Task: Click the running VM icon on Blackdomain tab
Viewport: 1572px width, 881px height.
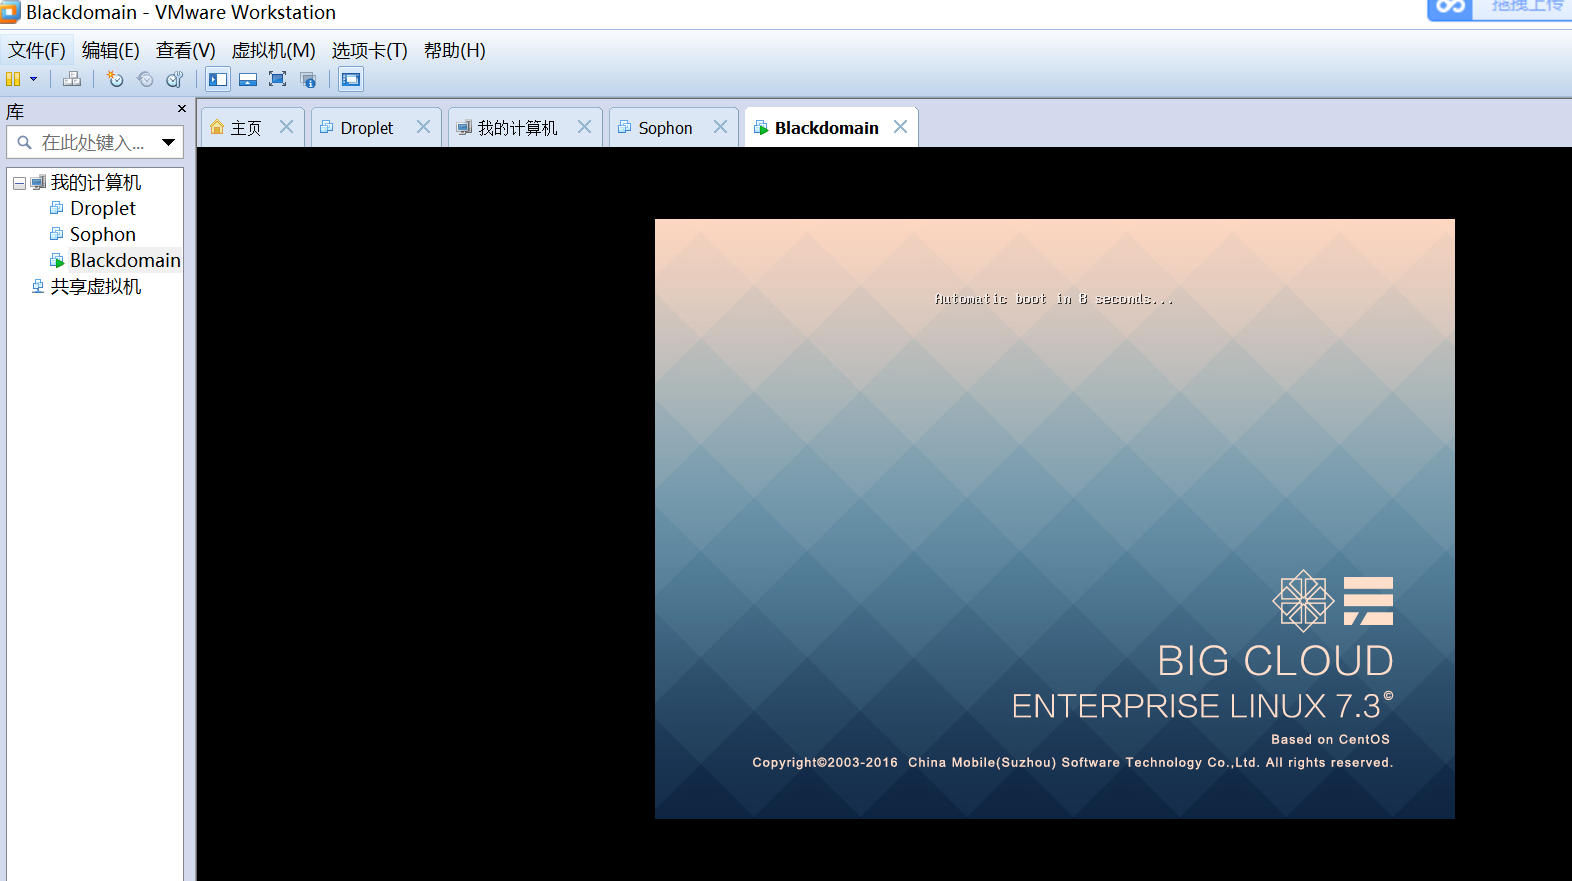Action: pyautogui.click(x=761, y=128)
